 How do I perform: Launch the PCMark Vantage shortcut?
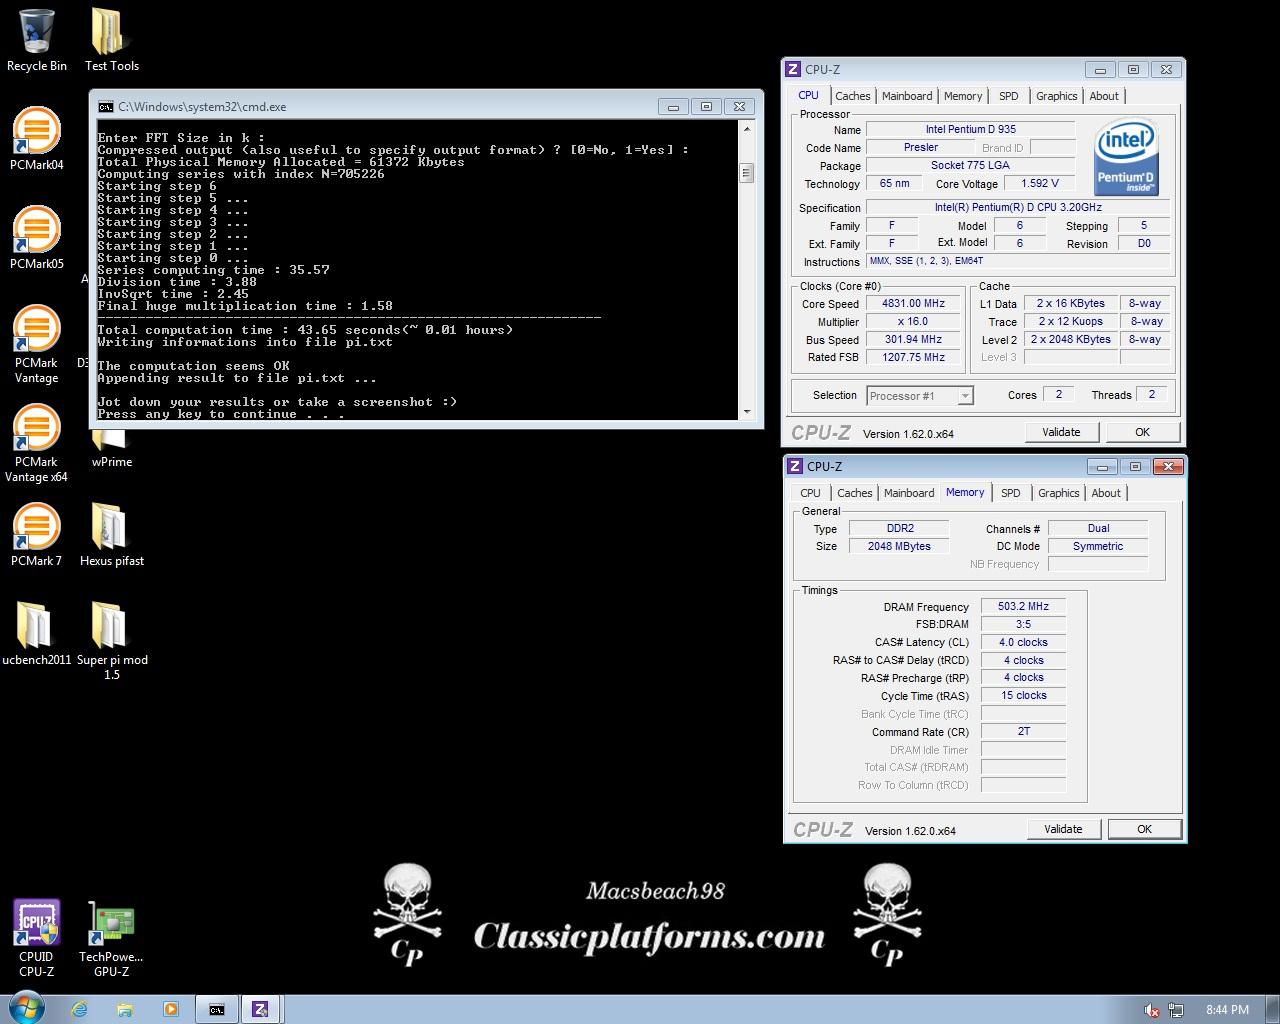[x=37, y=343]
